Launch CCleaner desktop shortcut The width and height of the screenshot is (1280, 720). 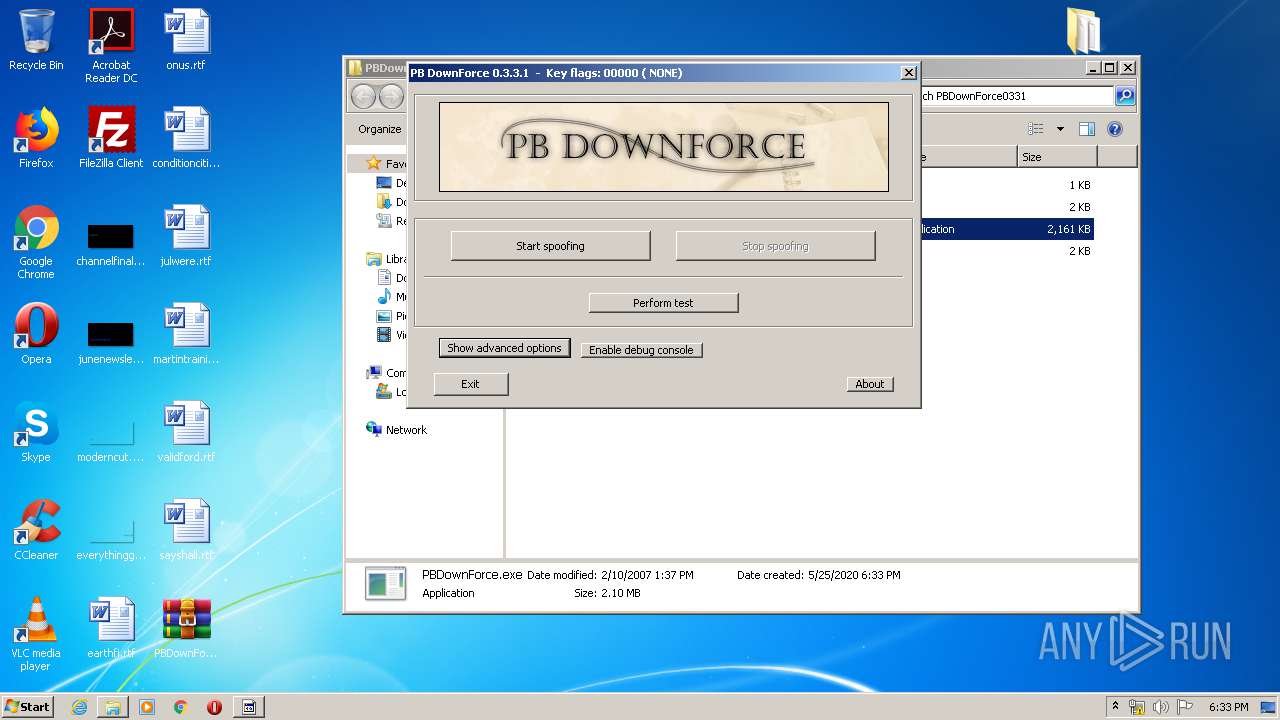[x=36, y=530]
